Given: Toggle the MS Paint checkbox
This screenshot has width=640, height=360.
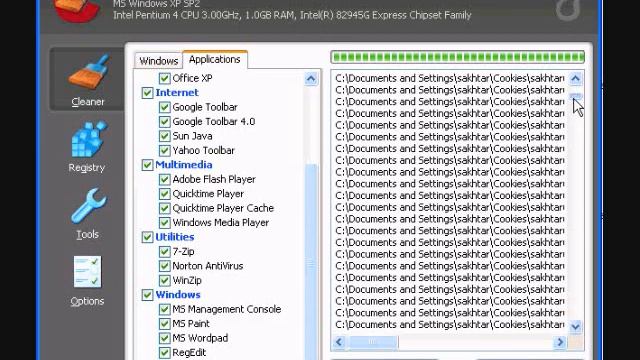Looking at the screenshot, I should (x=164, y=324).
